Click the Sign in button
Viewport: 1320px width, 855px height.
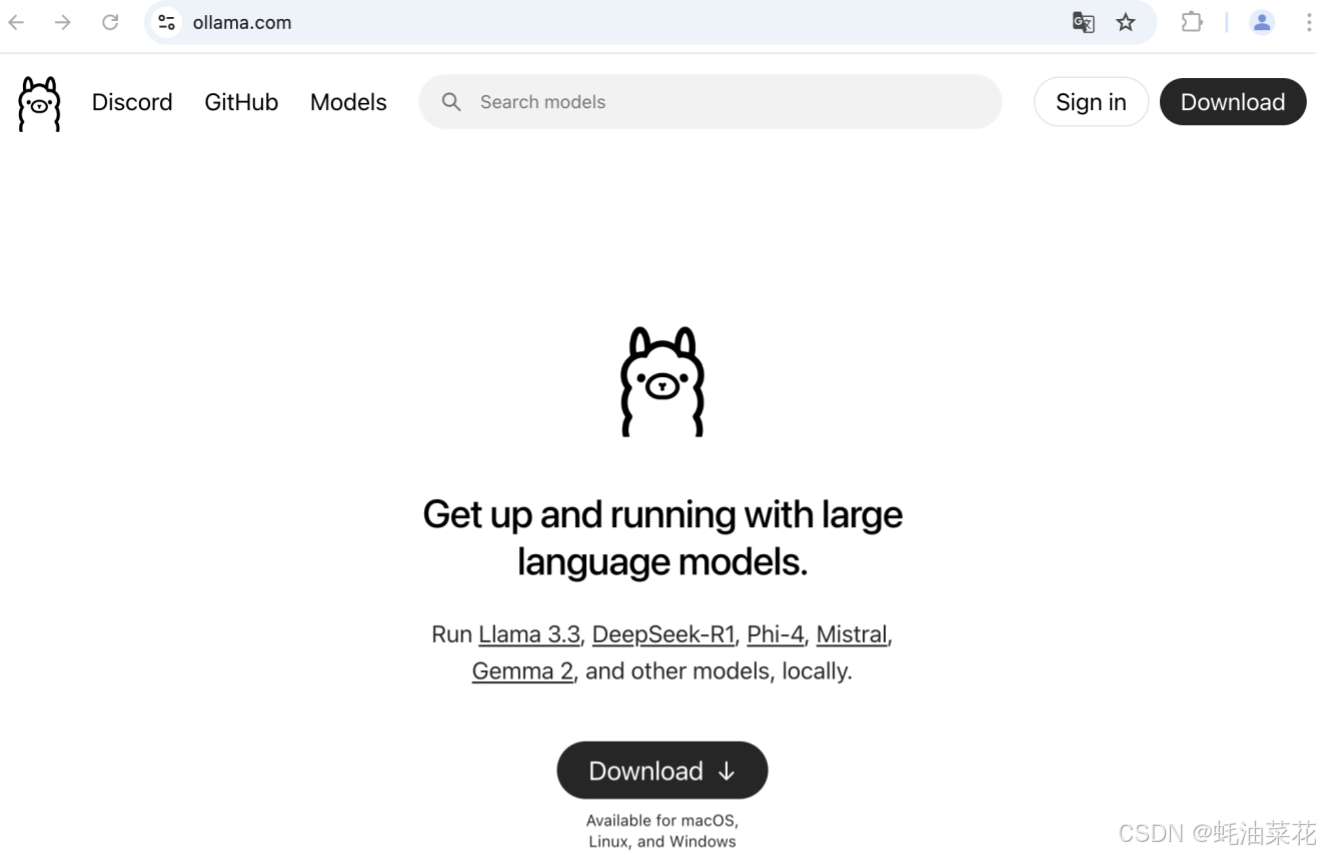[x=1091, y=102]
